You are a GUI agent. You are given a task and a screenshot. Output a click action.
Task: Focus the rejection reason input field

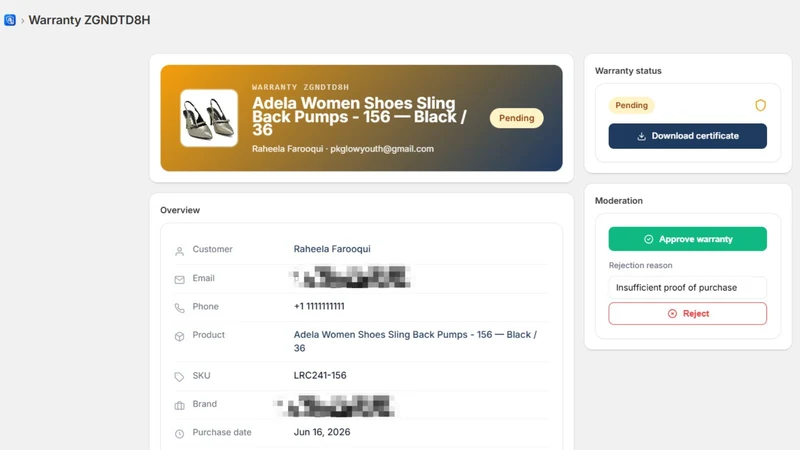pyautogui.click(x=687, y=287)
